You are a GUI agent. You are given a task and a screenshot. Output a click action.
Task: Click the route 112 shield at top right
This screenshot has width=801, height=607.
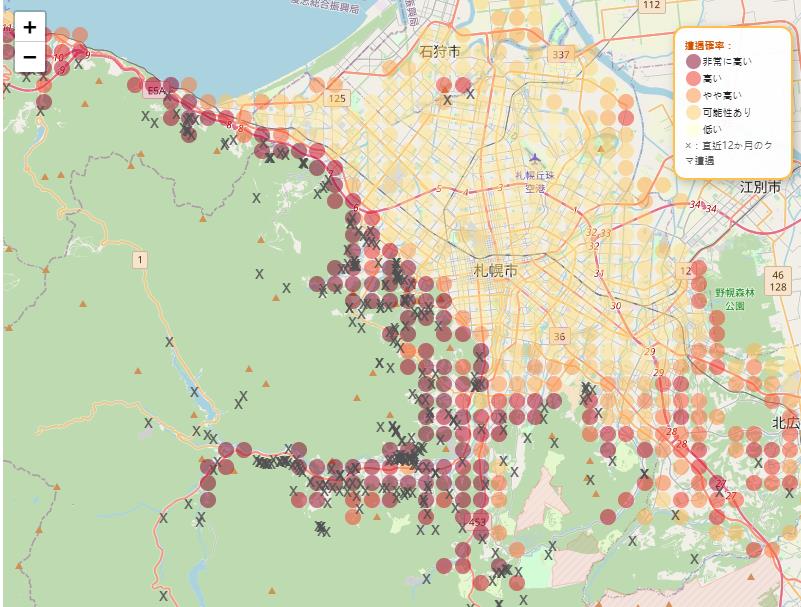coord(652,5)
